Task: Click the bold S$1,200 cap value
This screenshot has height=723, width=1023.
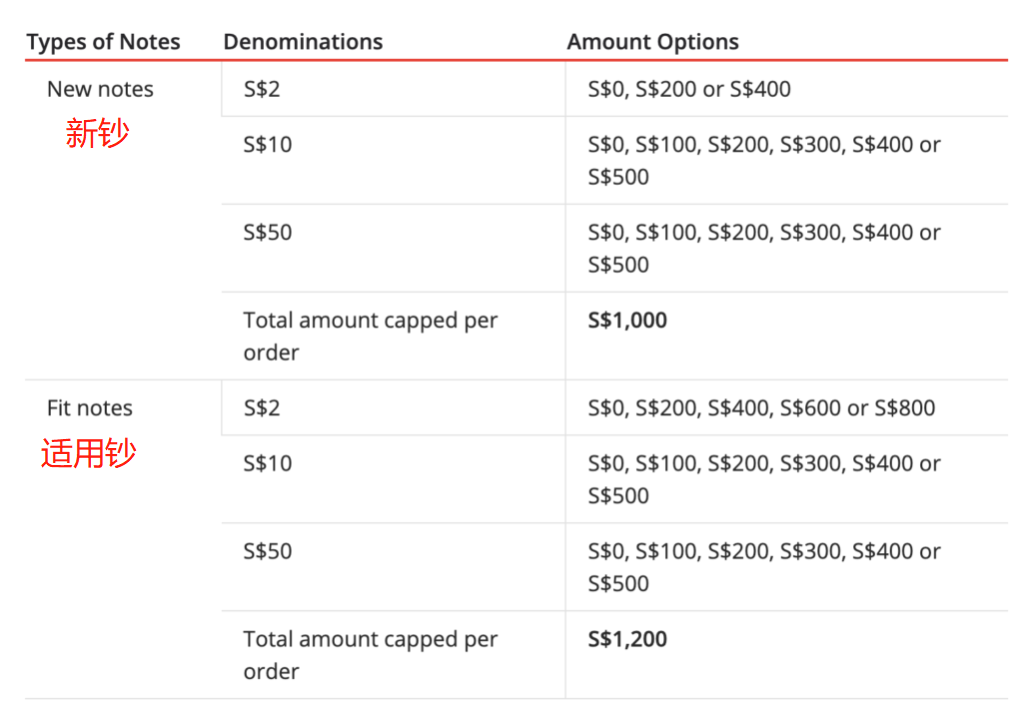Action: tap(627, 640)
